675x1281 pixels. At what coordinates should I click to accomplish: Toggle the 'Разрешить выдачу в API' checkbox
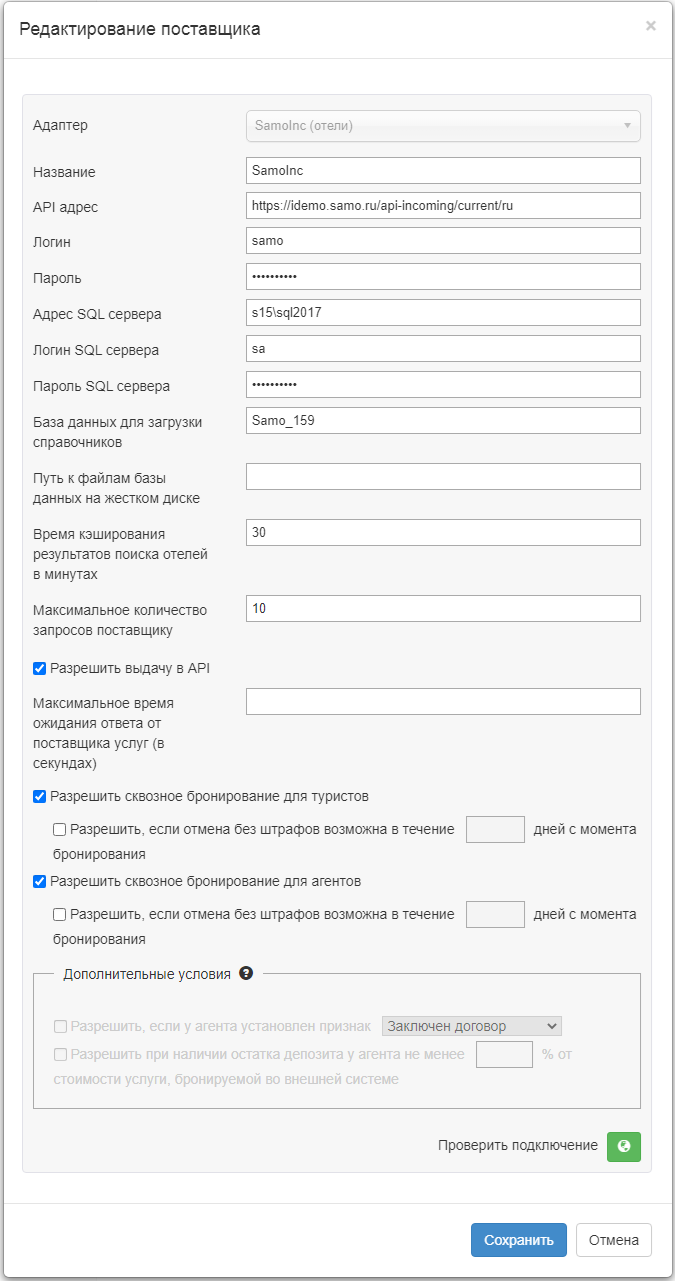click(x=40, y=668)
